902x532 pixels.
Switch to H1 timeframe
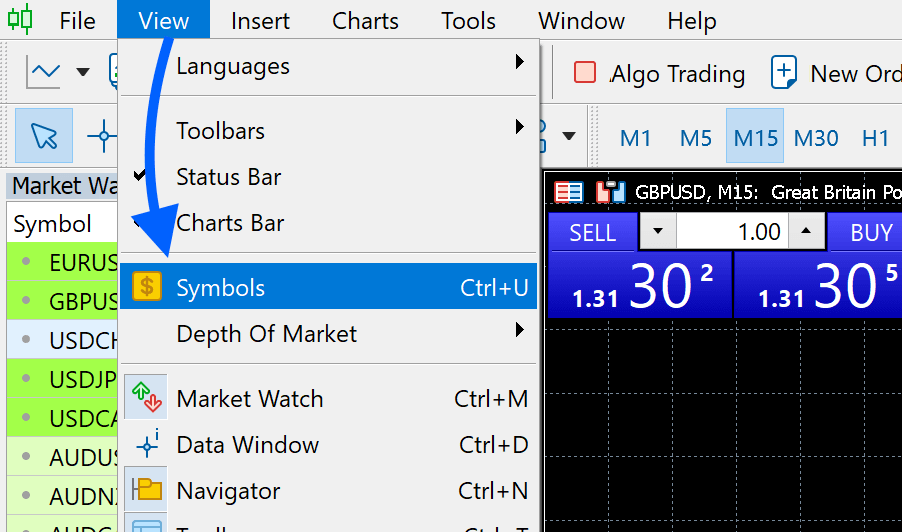(875, 138)
